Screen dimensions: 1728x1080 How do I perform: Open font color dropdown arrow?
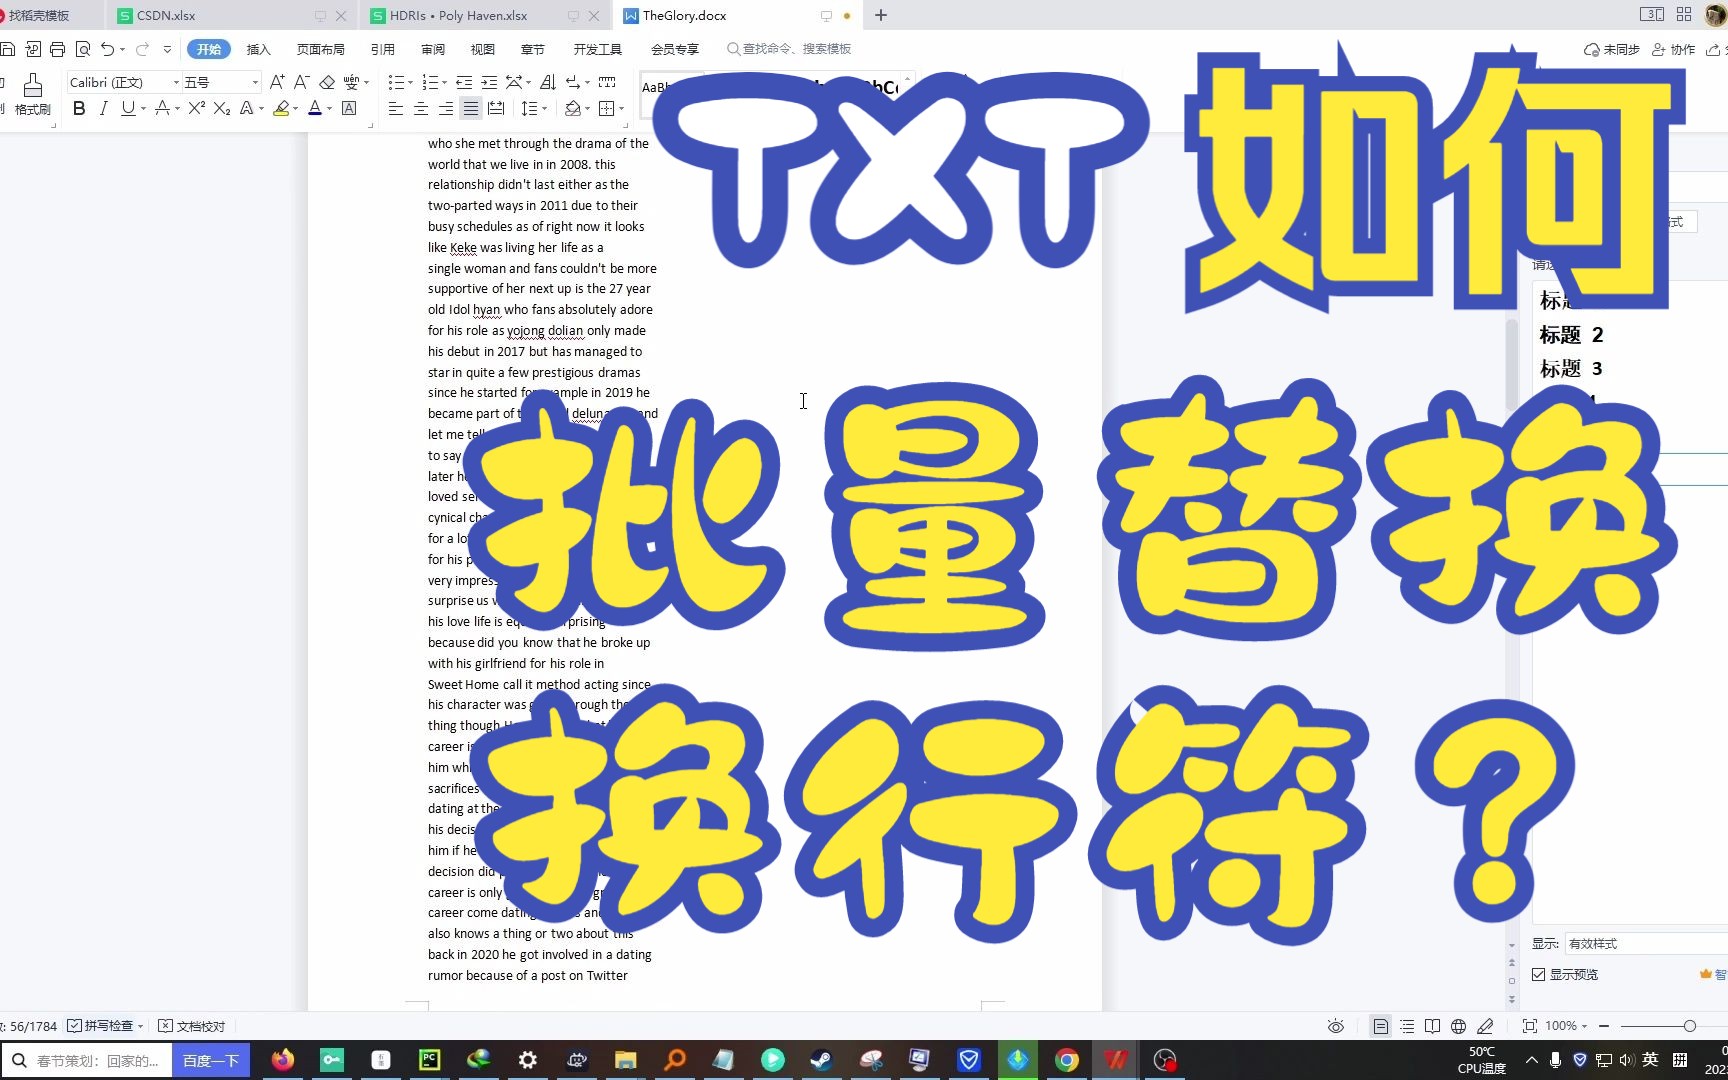tap(329, 108)
